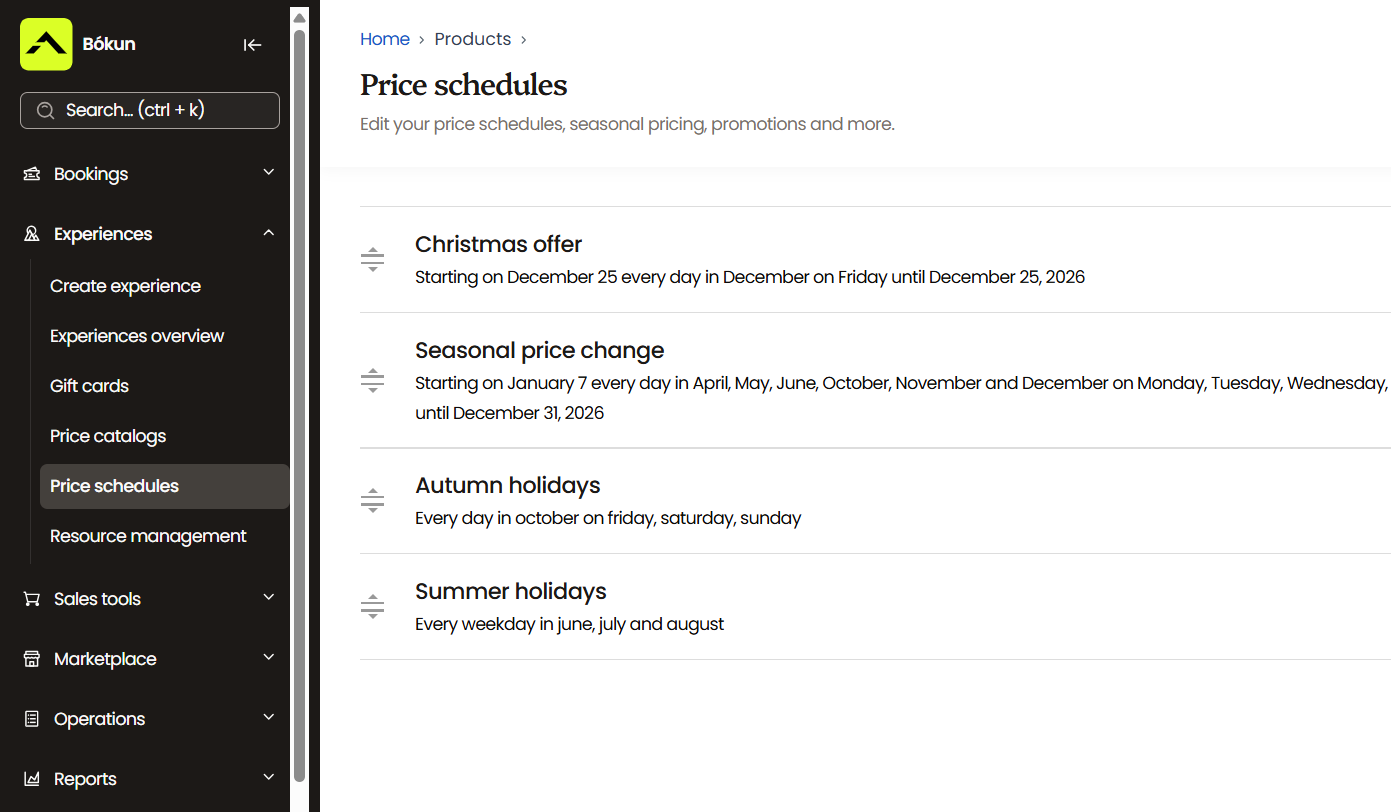Click the Search input field
Viewport: 1391px width, 812px height.
(x=150, y=110)
